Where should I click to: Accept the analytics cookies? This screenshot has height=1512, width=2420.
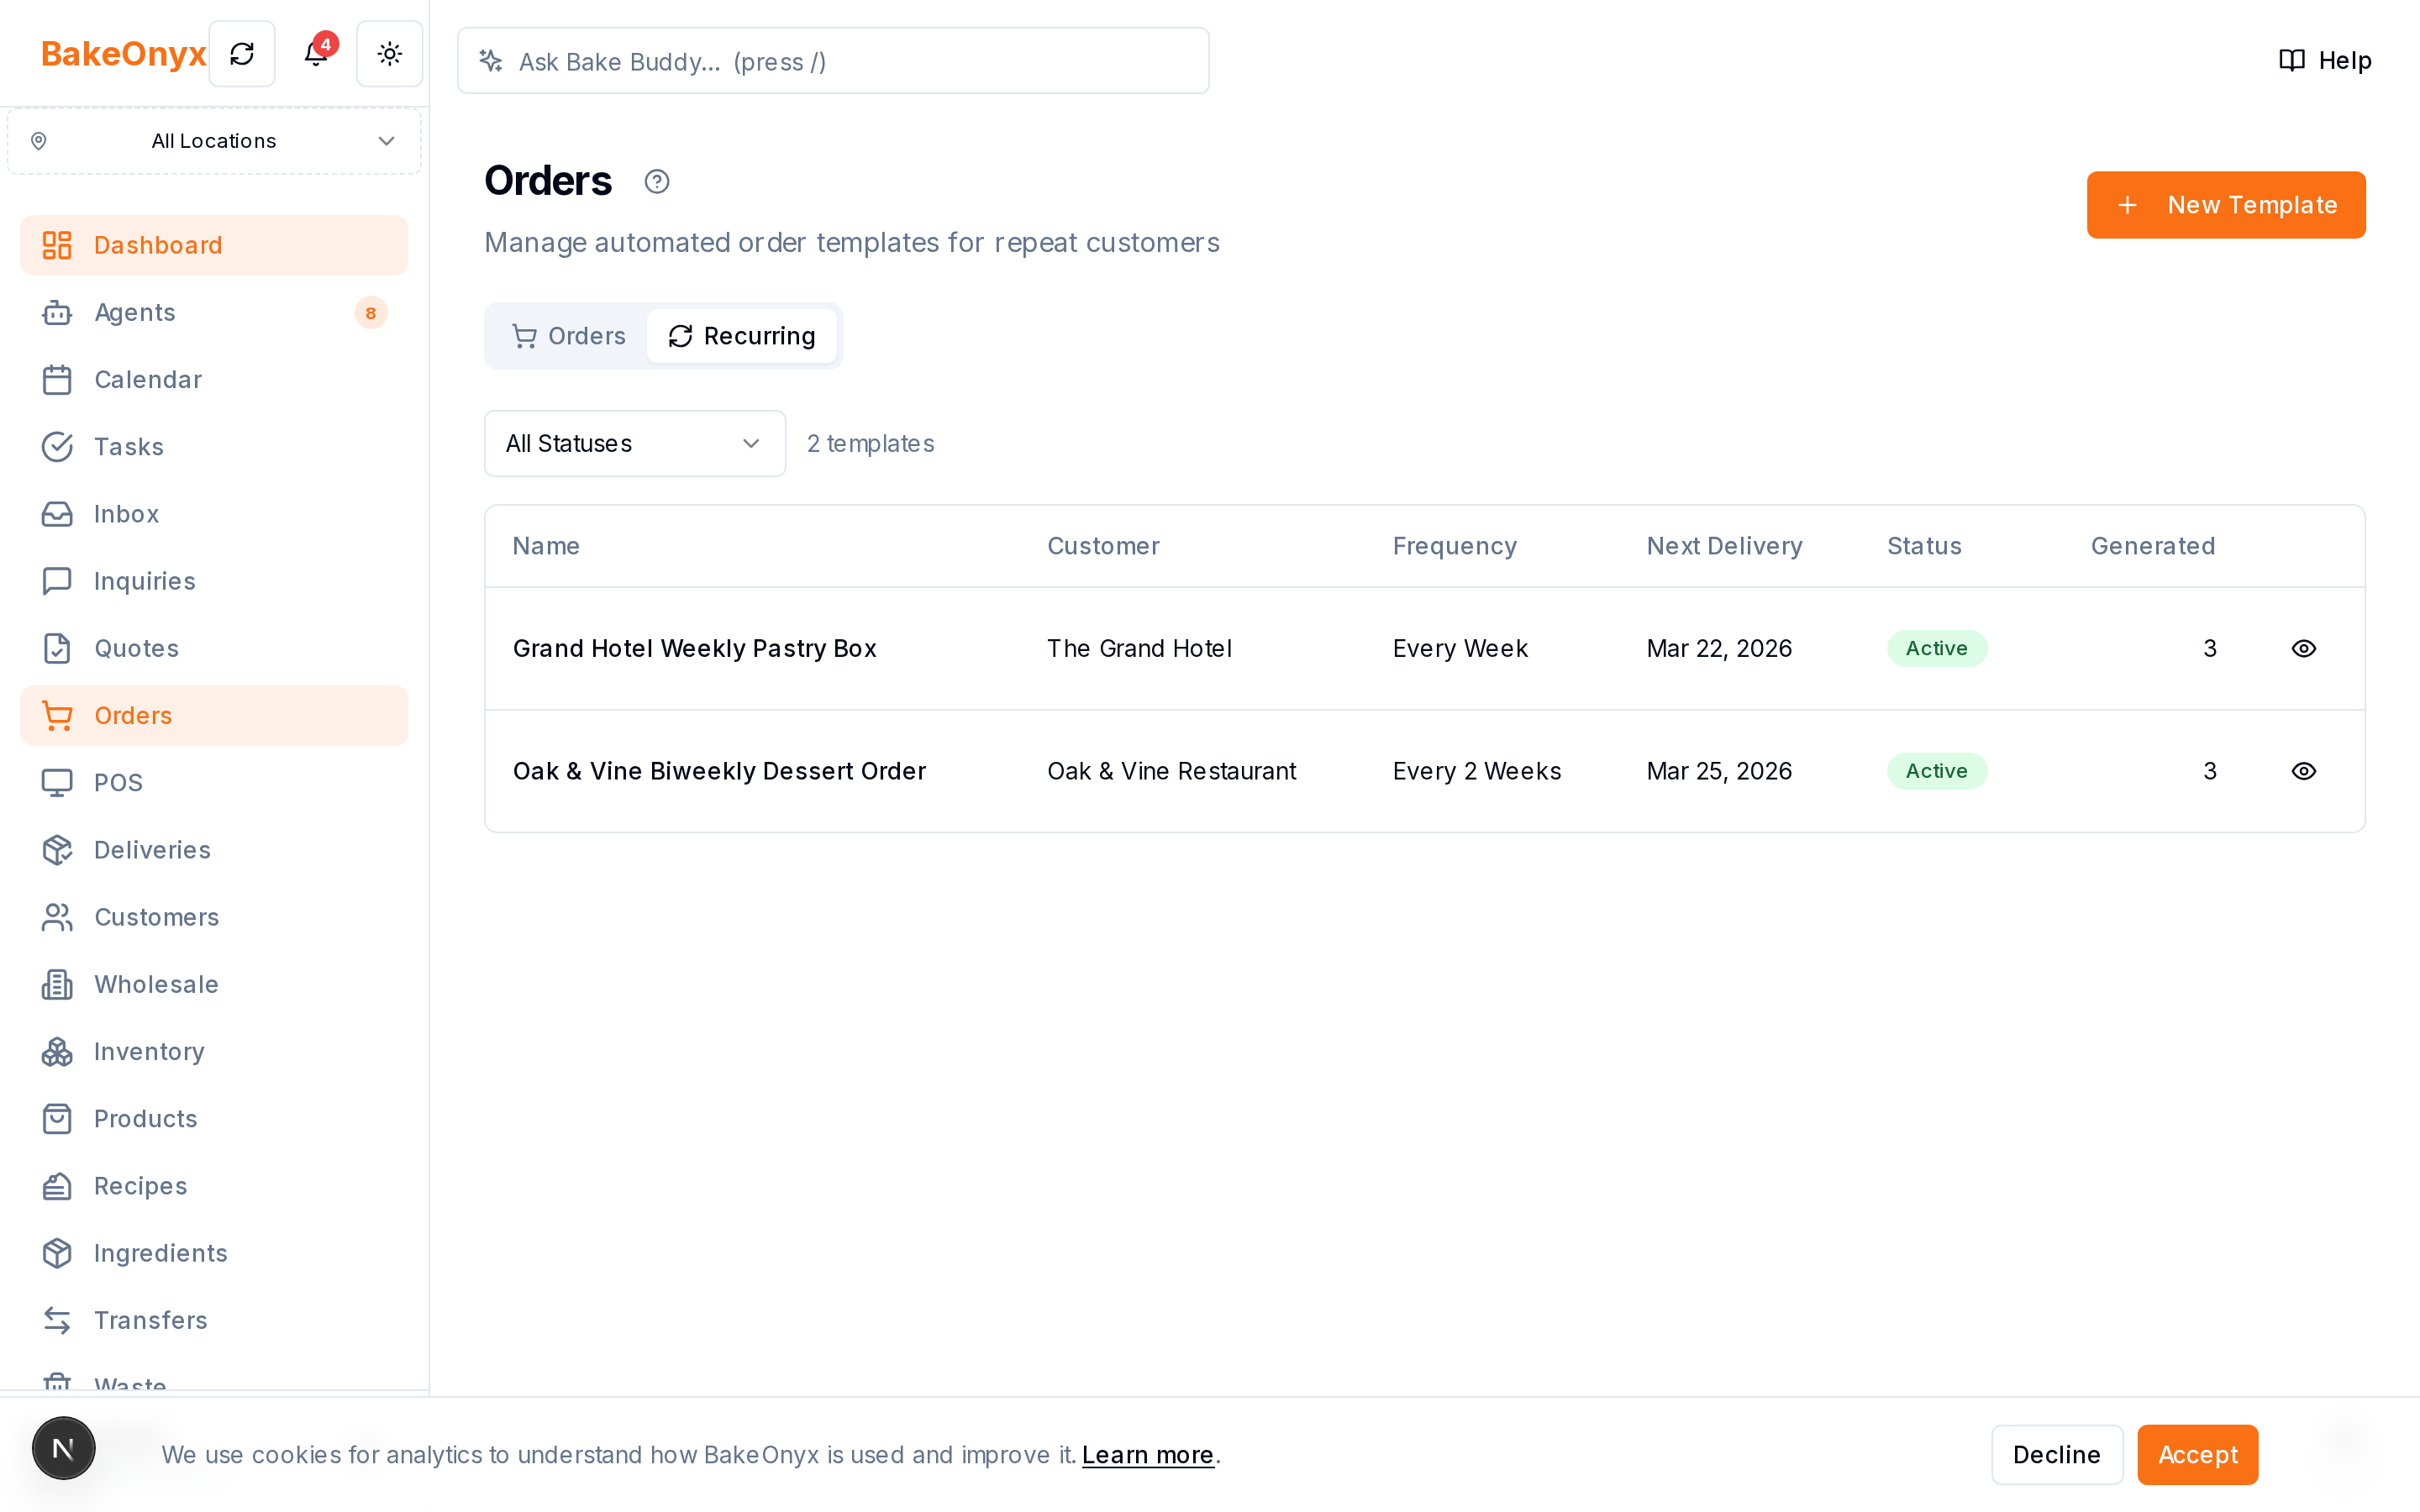click(x=2197, y=1455)
